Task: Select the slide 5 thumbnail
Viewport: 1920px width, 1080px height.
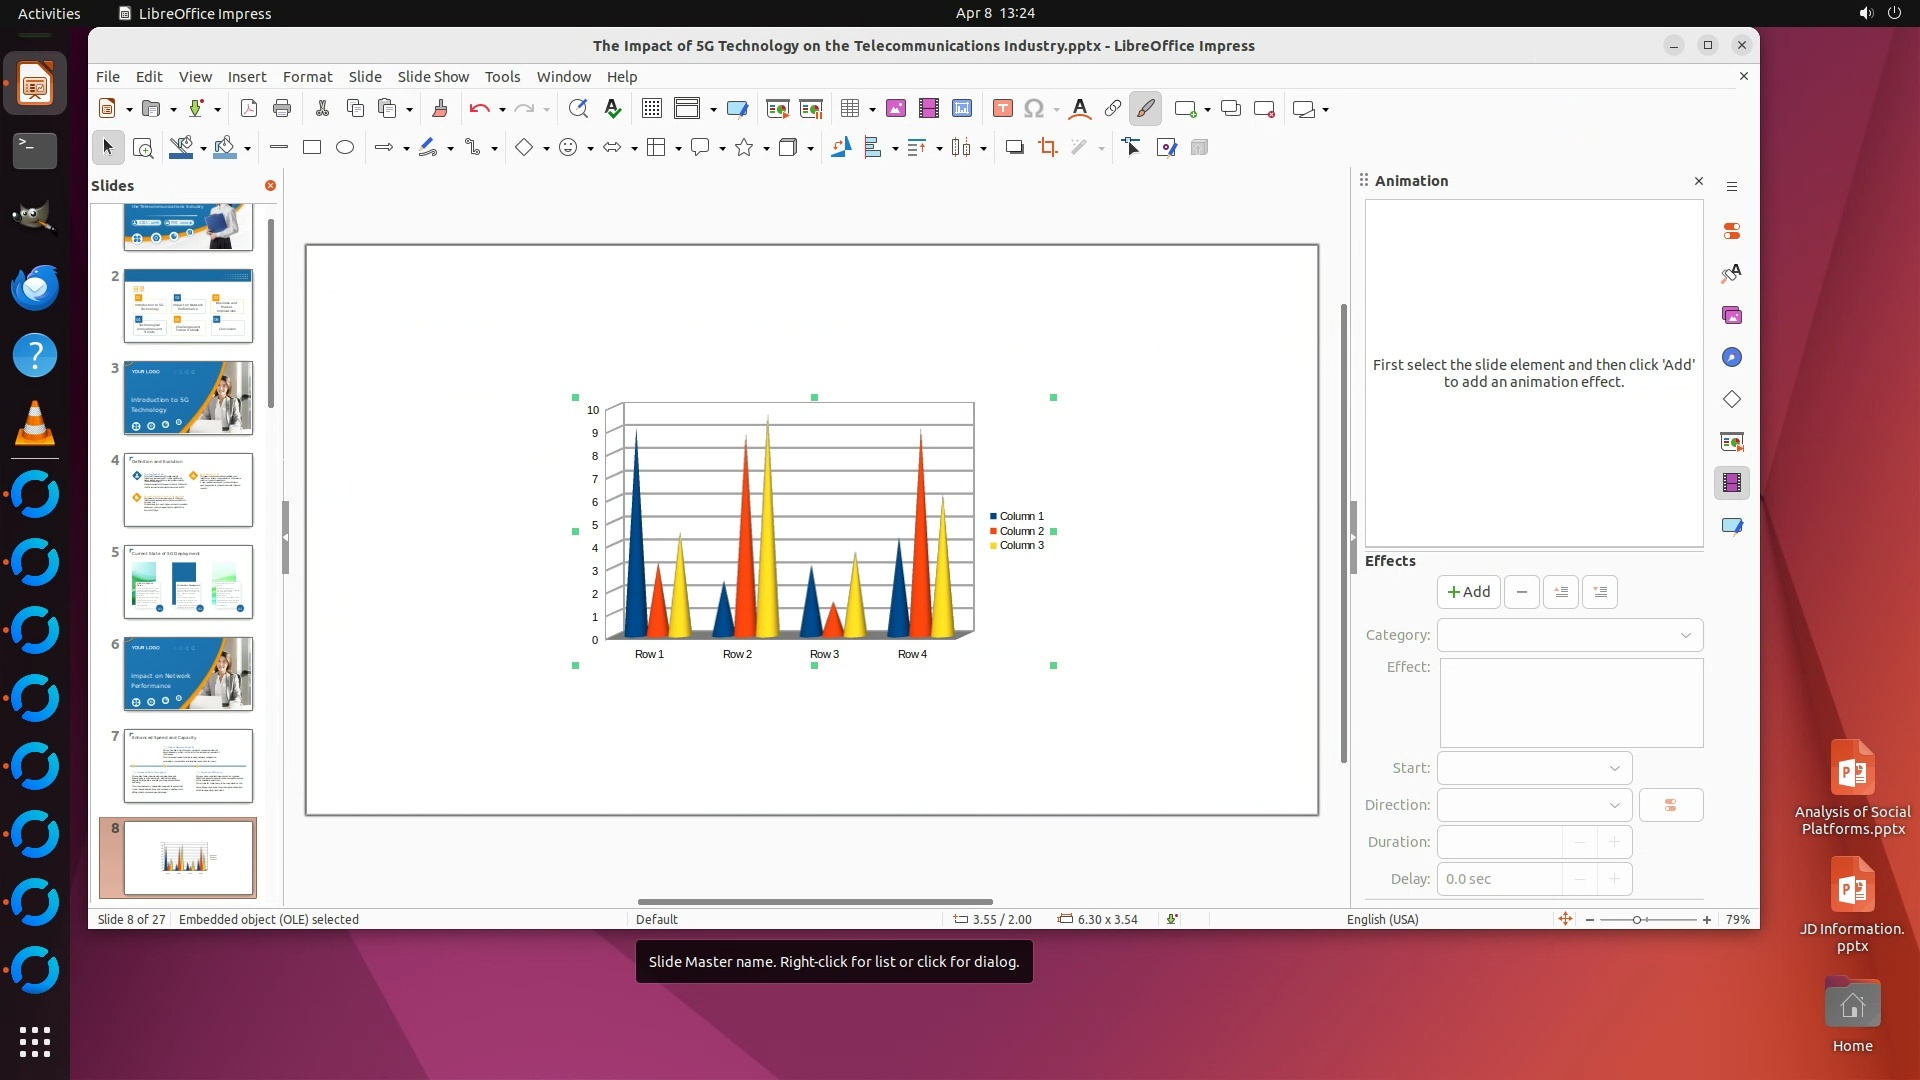Action: (188, 582)
